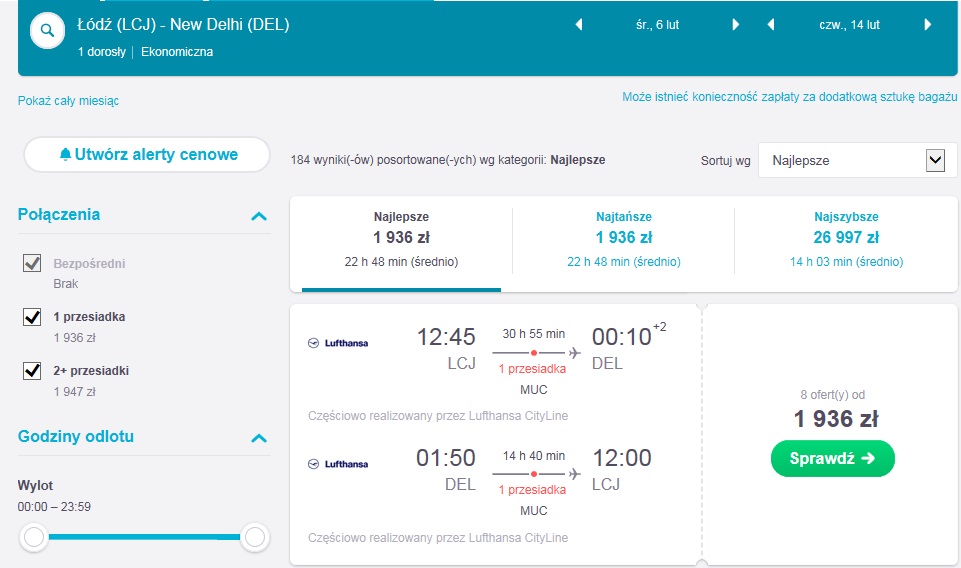Viewport: 961px width, 568px height.
Task: Click the 00:00 – 23:59 time range text
Action: click(x=54, y=507)
